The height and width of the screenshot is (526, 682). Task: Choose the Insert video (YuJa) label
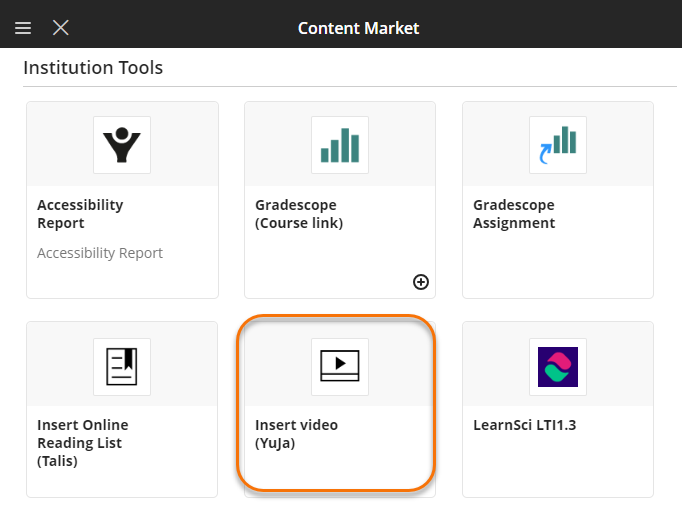(x=297, y=434)
